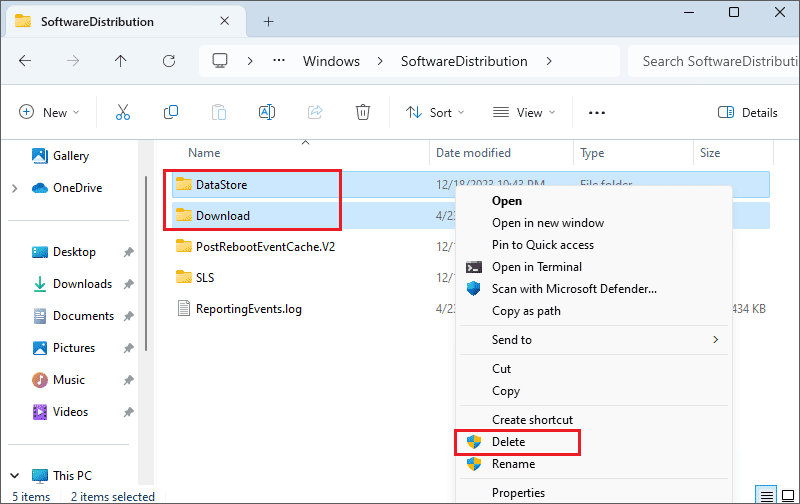The height and width of the screenshot is (504, 800).
Task: Choose Pin to Quick access
Action: coord(543,245)
